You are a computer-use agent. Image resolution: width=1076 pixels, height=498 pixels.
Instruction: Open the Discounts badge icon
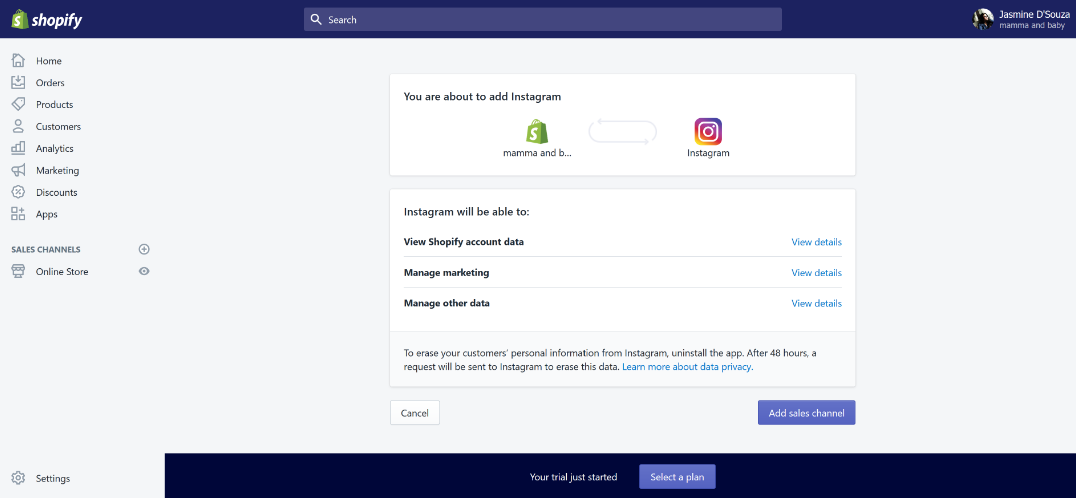[19, 192]
